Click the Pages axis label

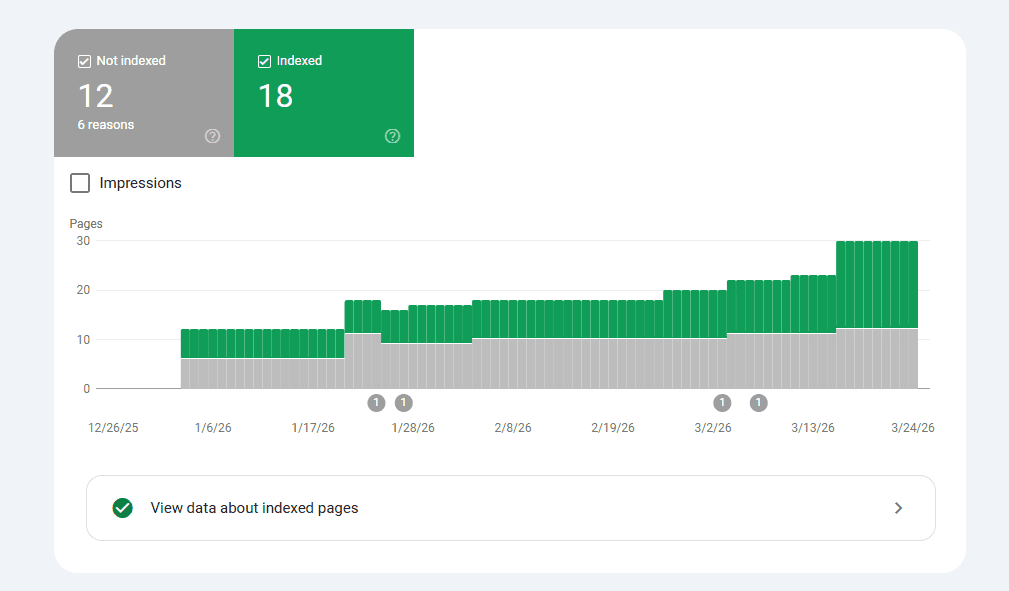coord(86,223)
